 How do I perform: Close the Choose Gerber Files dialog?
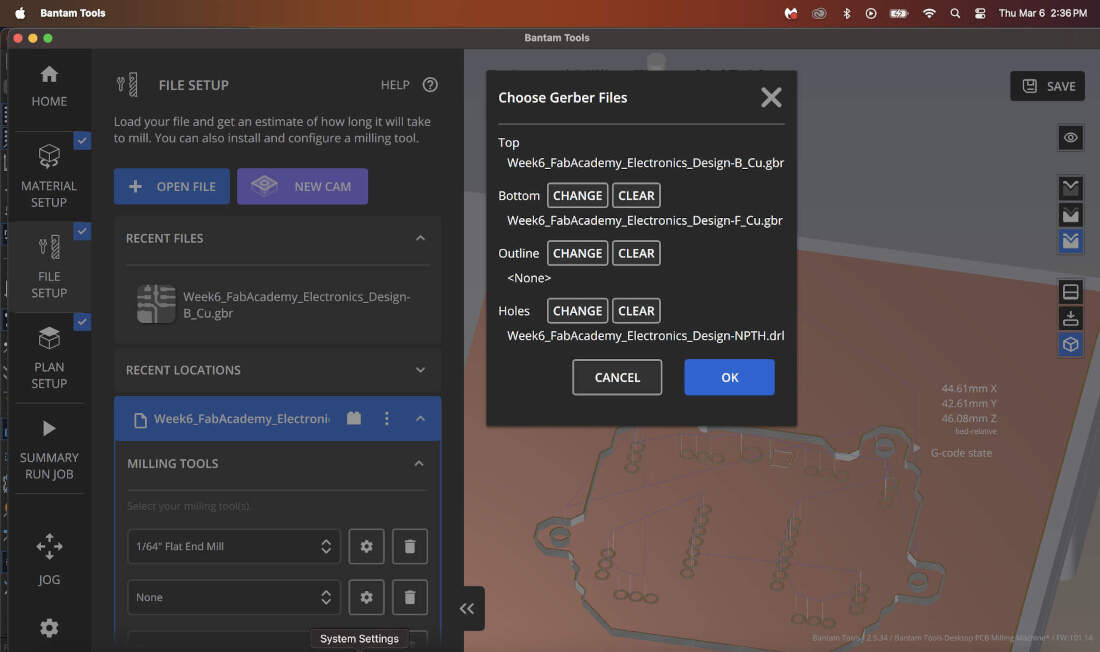pyautogui.click(x=771, y=98)
